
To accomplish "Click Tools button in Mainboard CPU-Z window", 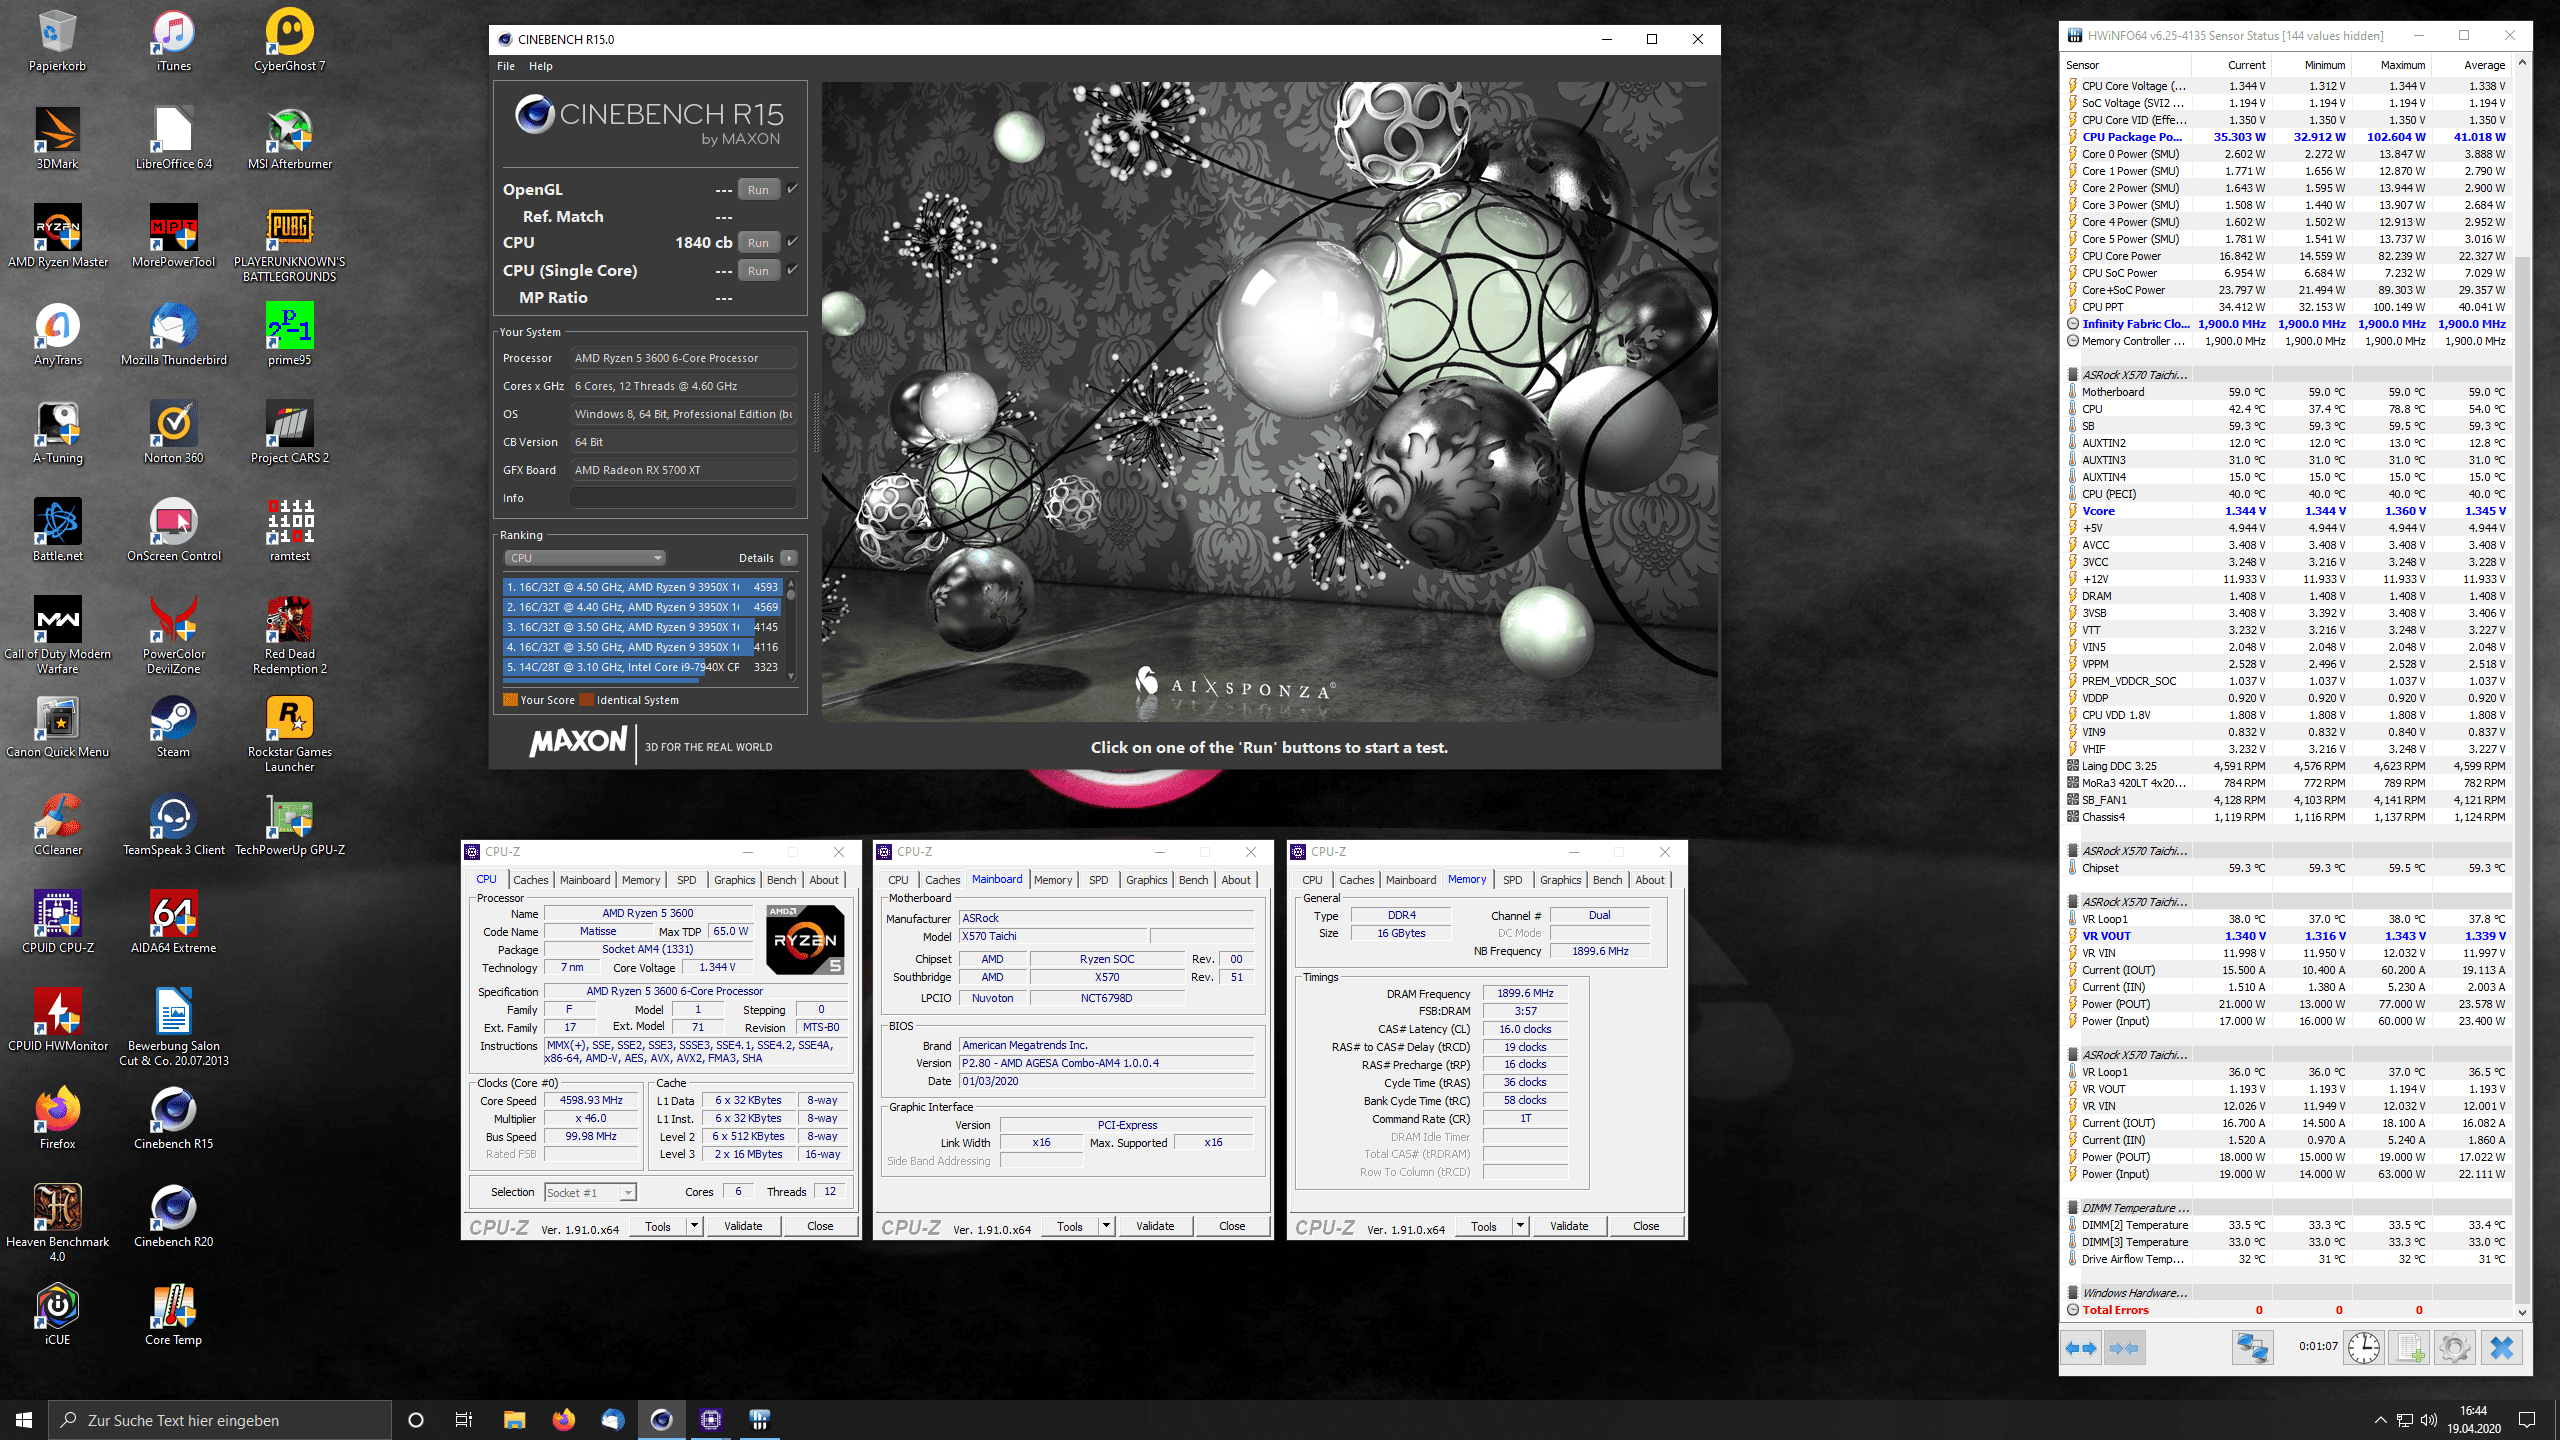I will 1070,1226.
